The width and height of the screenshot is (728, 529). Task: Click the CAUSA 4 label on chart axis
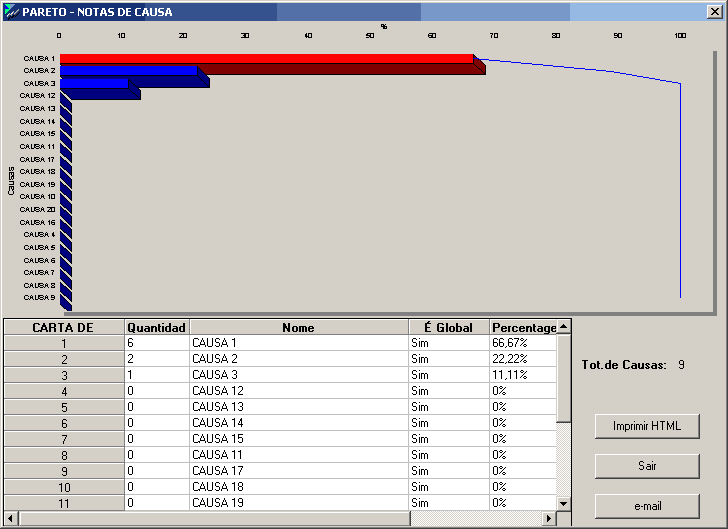pyautogui.click(x=39, y=235)
